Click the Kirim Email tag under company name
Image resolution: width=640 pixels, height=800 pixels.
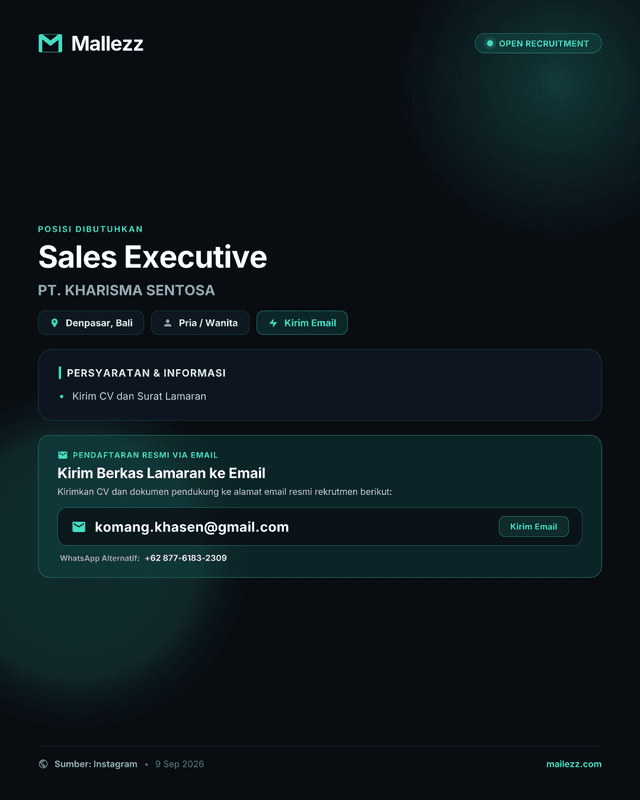(x=302, y=323)
